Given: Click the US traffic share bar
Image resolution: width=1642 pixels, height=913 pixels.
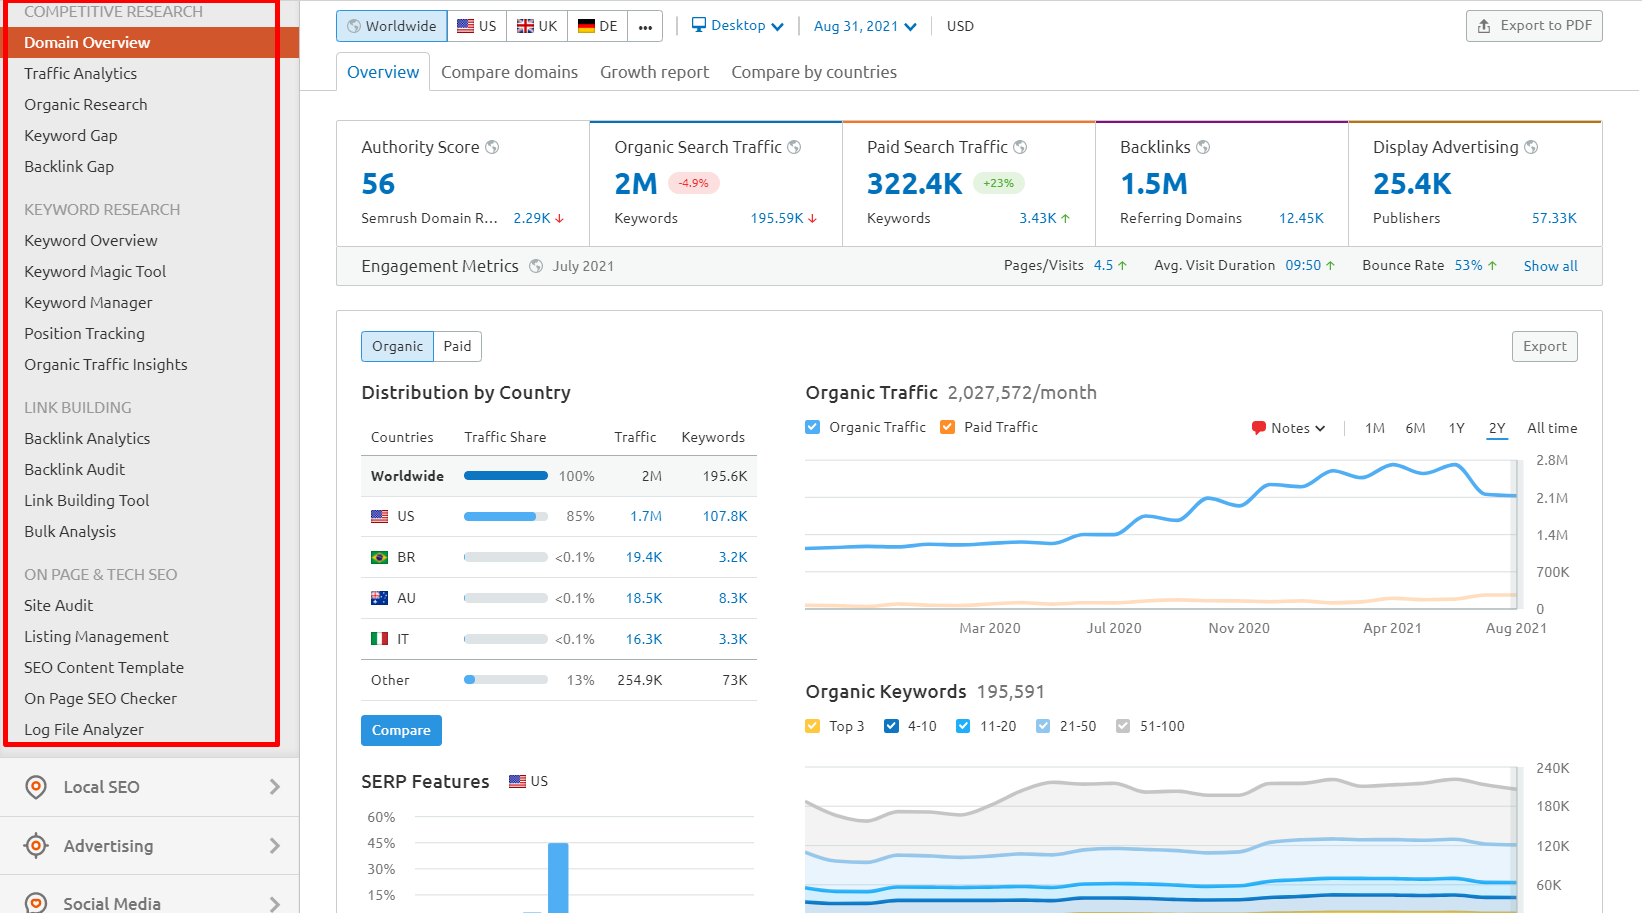Looking at the screenshot, I should coord(505,516).
